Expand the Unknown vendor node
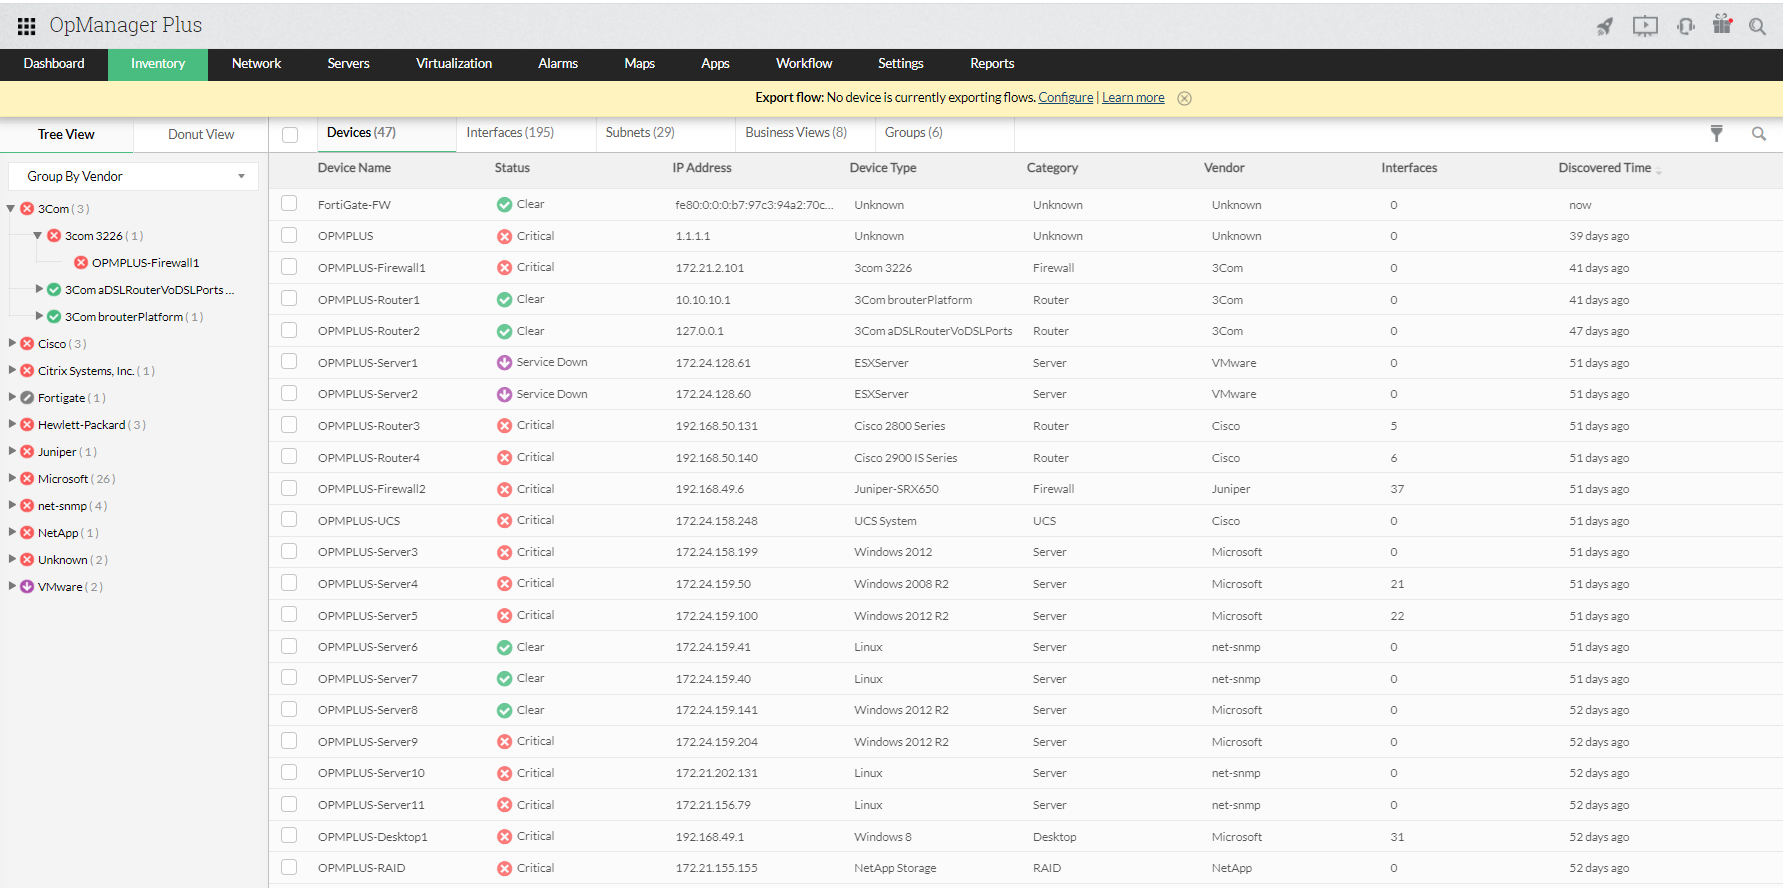1783x888 pixels. coord(12,559)
